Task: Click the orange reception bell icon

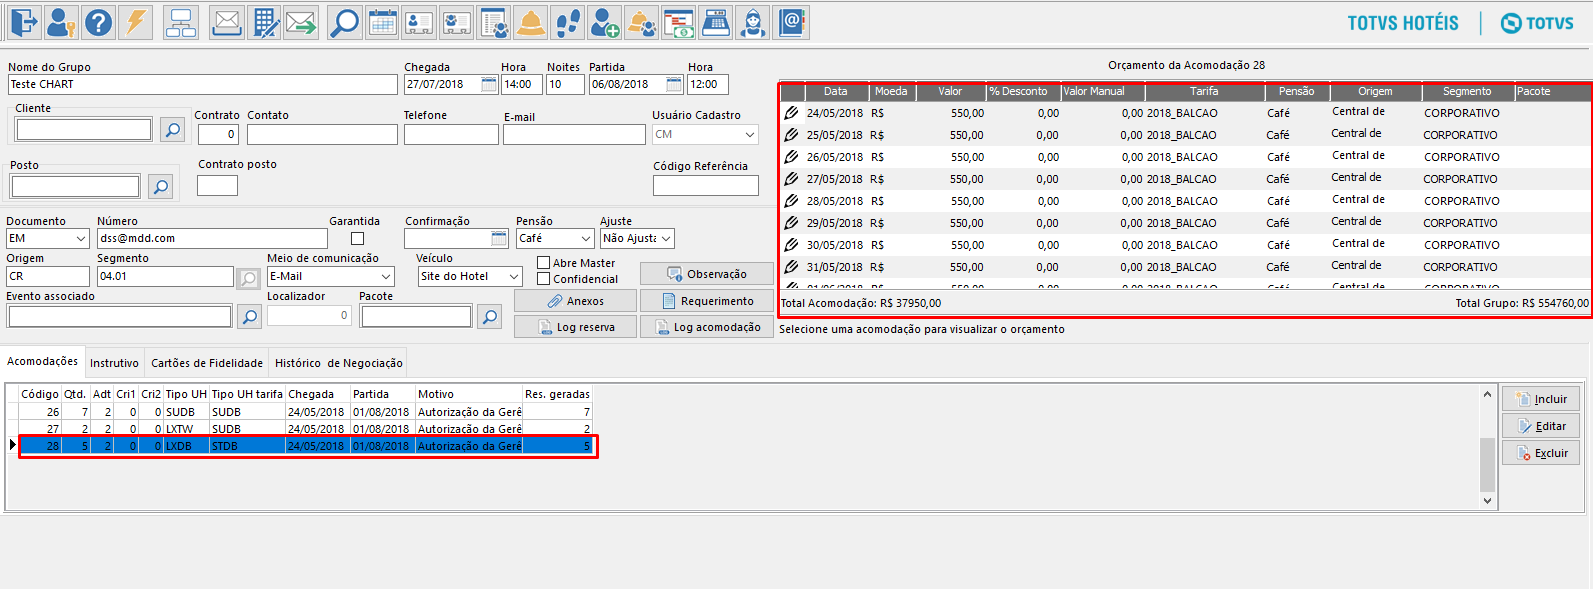Action: [x=530, y=22]
